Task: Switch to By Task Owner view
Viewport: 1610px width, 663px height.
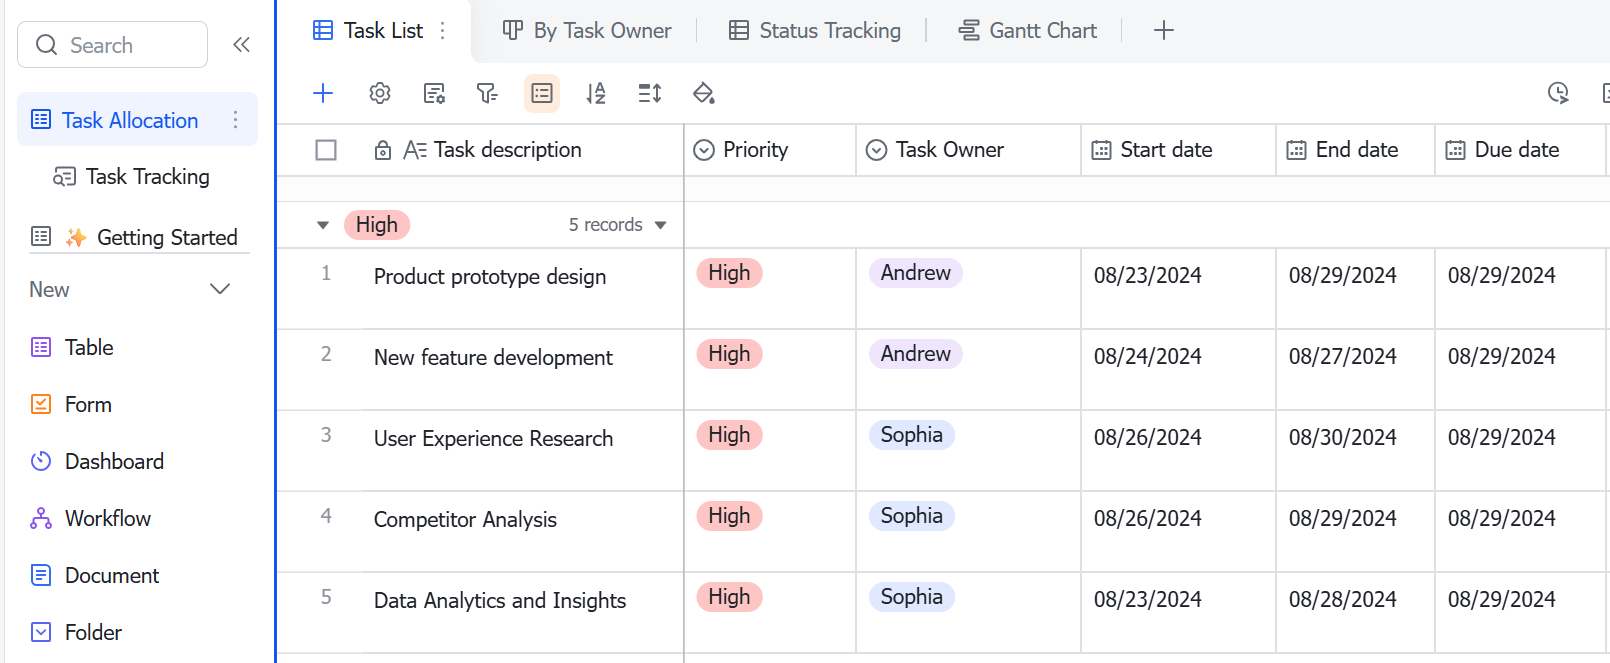Action: (x=587, y=30)
